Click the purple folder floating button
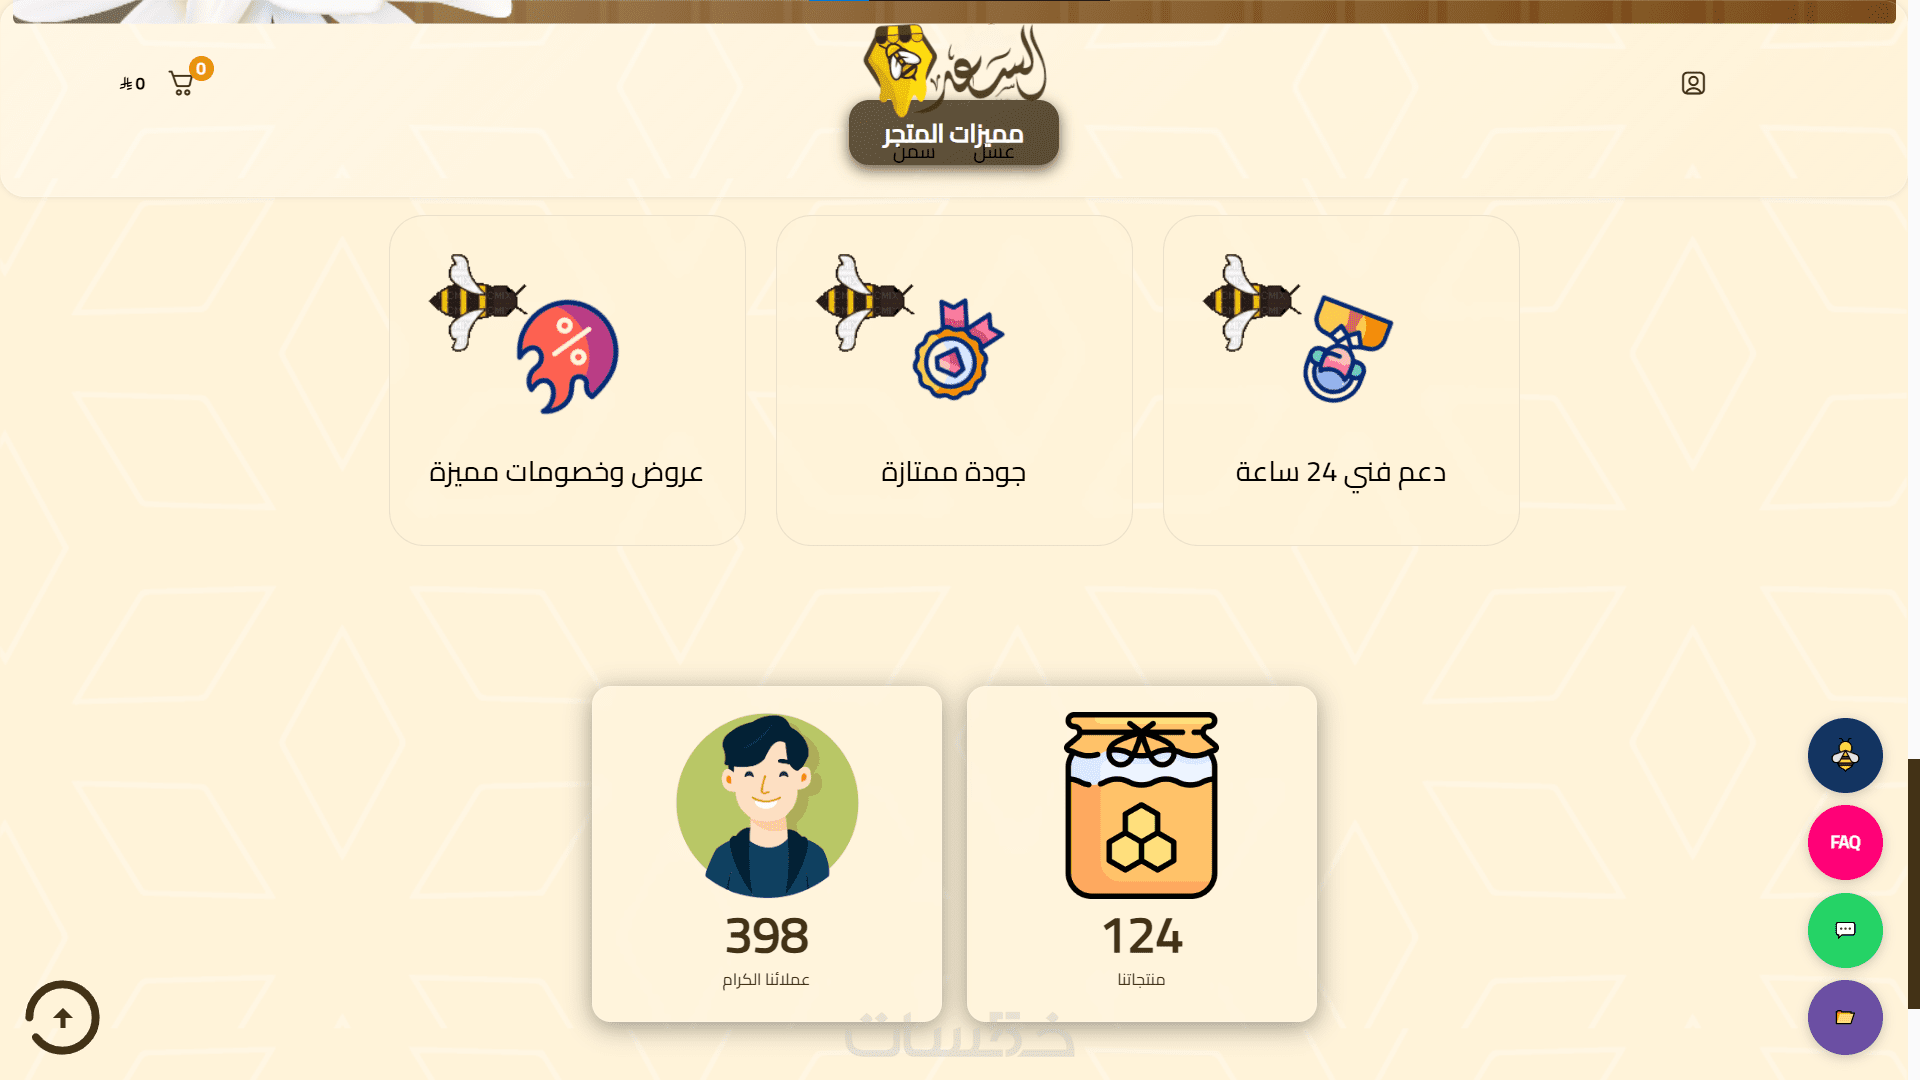This screenshot has height=1080, width=1920. 1845,1017
